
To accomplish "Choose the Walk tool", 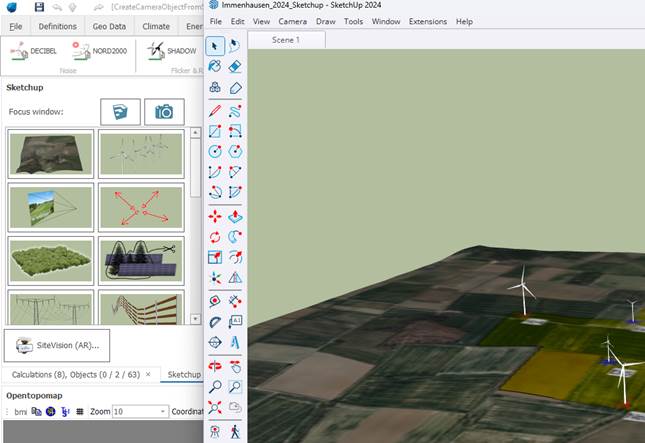I will (234, 431).
